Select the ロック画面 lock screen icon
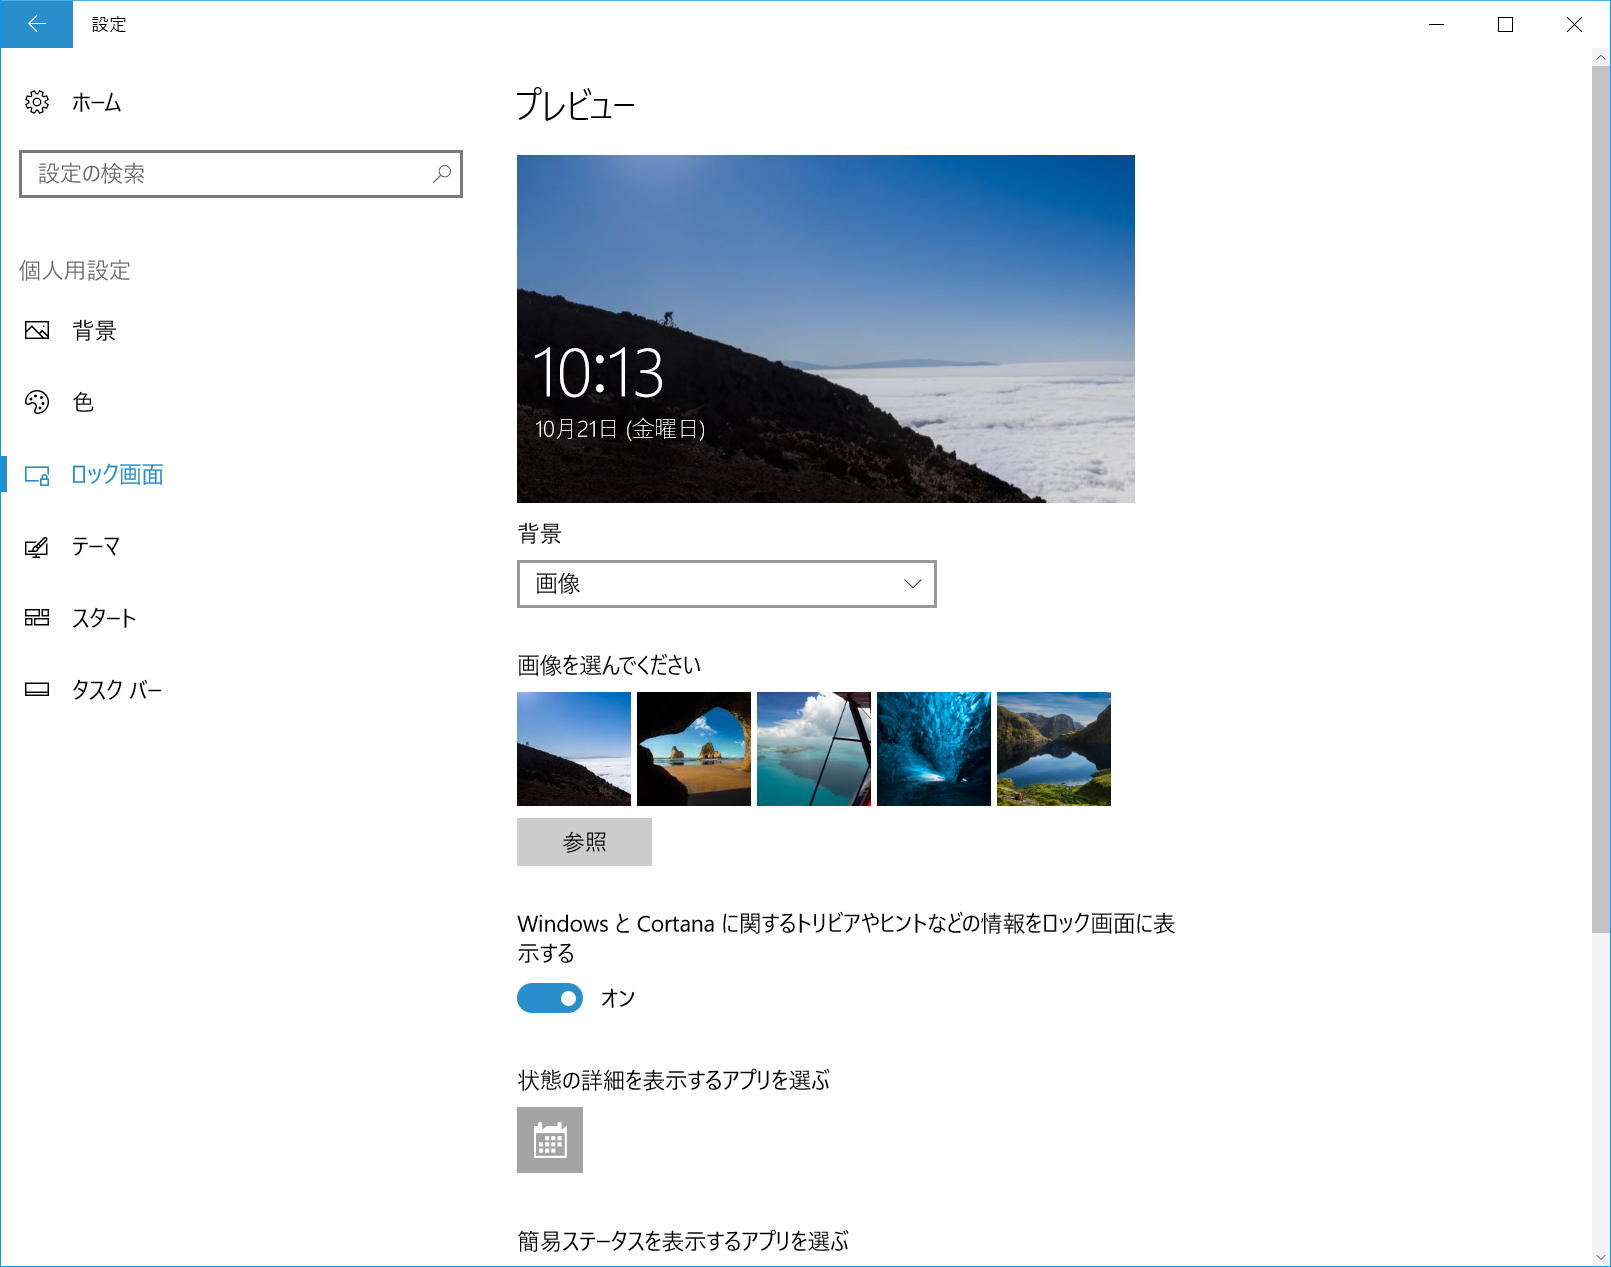The width and height of the screenshot is (1611, 1267). (x=37, y=475)
